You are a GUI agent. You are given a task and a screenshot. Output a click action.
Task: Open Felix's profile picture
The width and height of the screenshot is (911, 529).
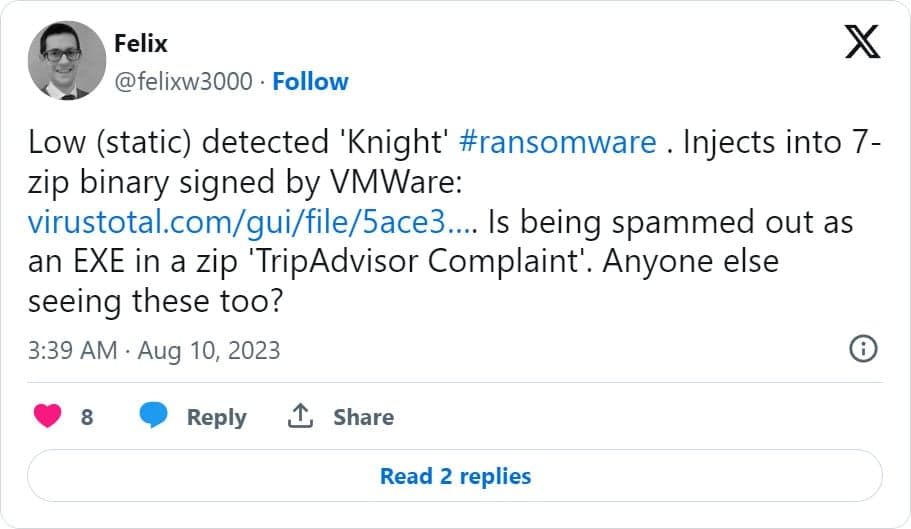(x=67, y=61)
